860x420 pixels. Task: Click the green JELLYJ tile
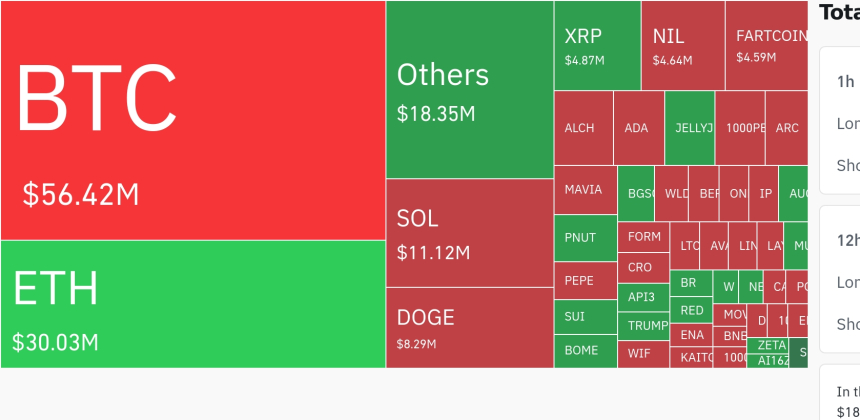(x=690, y=128)
